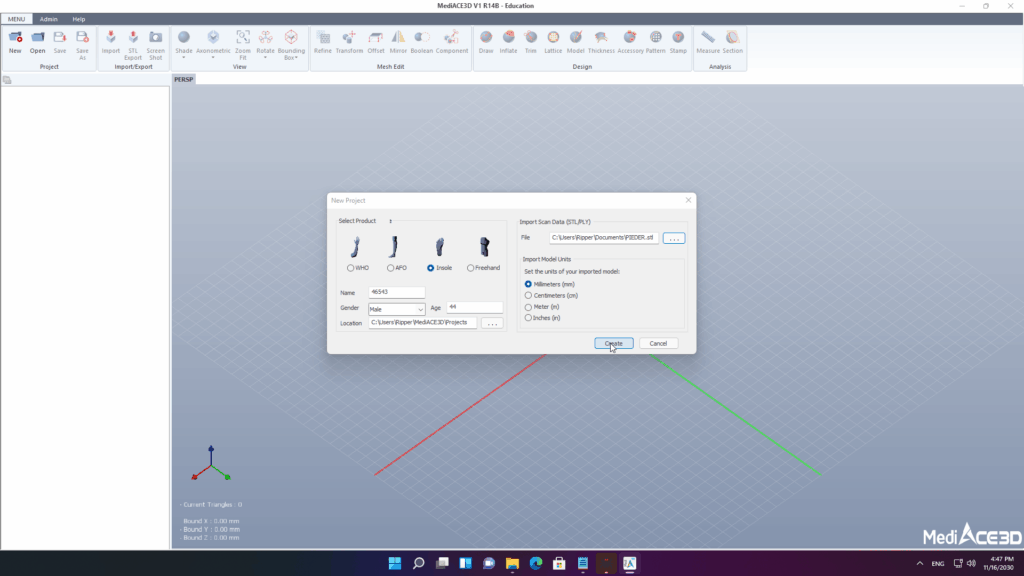Viewport: 1024px width, 576px height.
Task: Select the Lattice design tool
Action: click(x=553, y=41)
